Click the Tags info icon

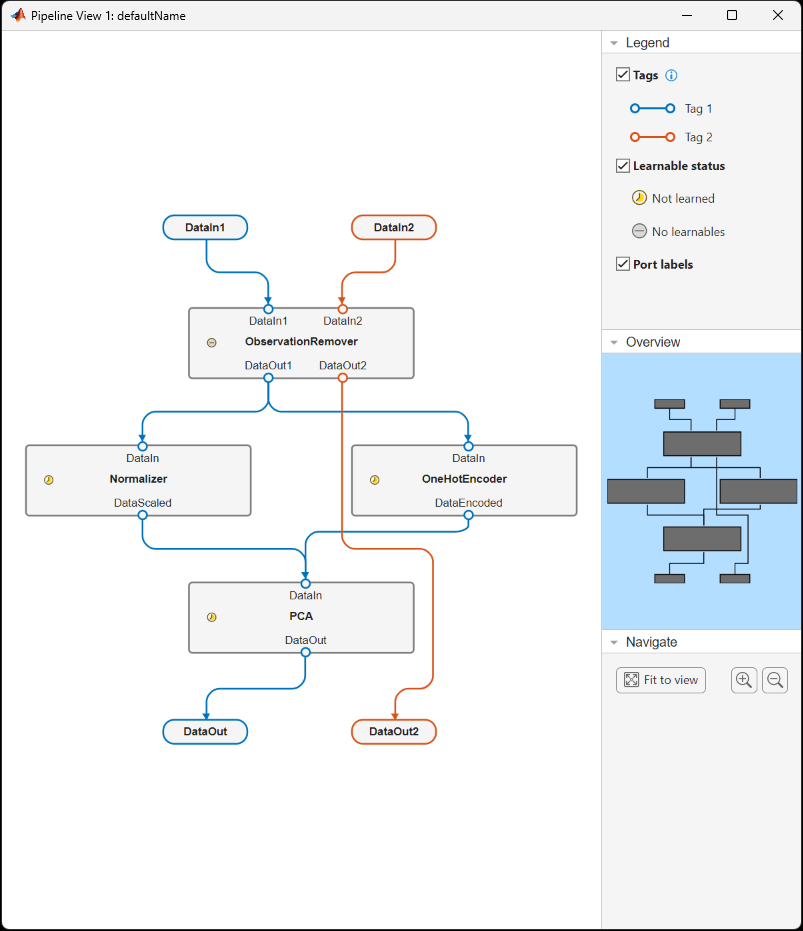pos(672,75)
